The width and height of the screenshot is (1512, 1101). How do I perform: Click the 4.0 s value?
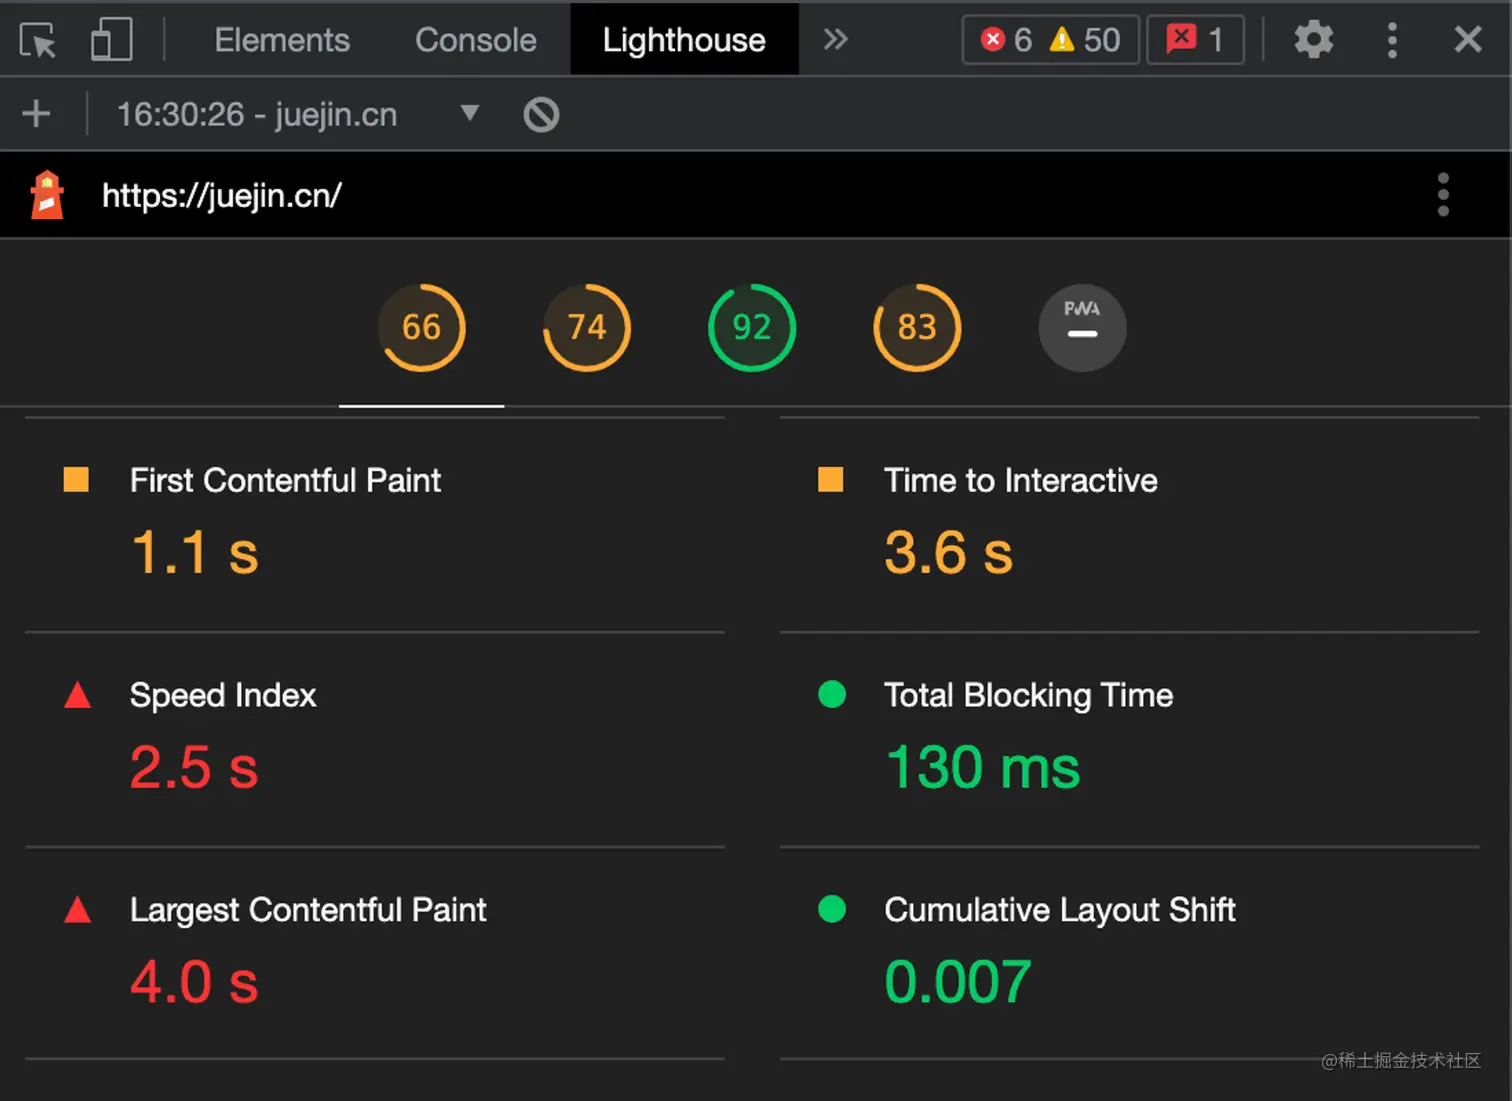[195, 982]
